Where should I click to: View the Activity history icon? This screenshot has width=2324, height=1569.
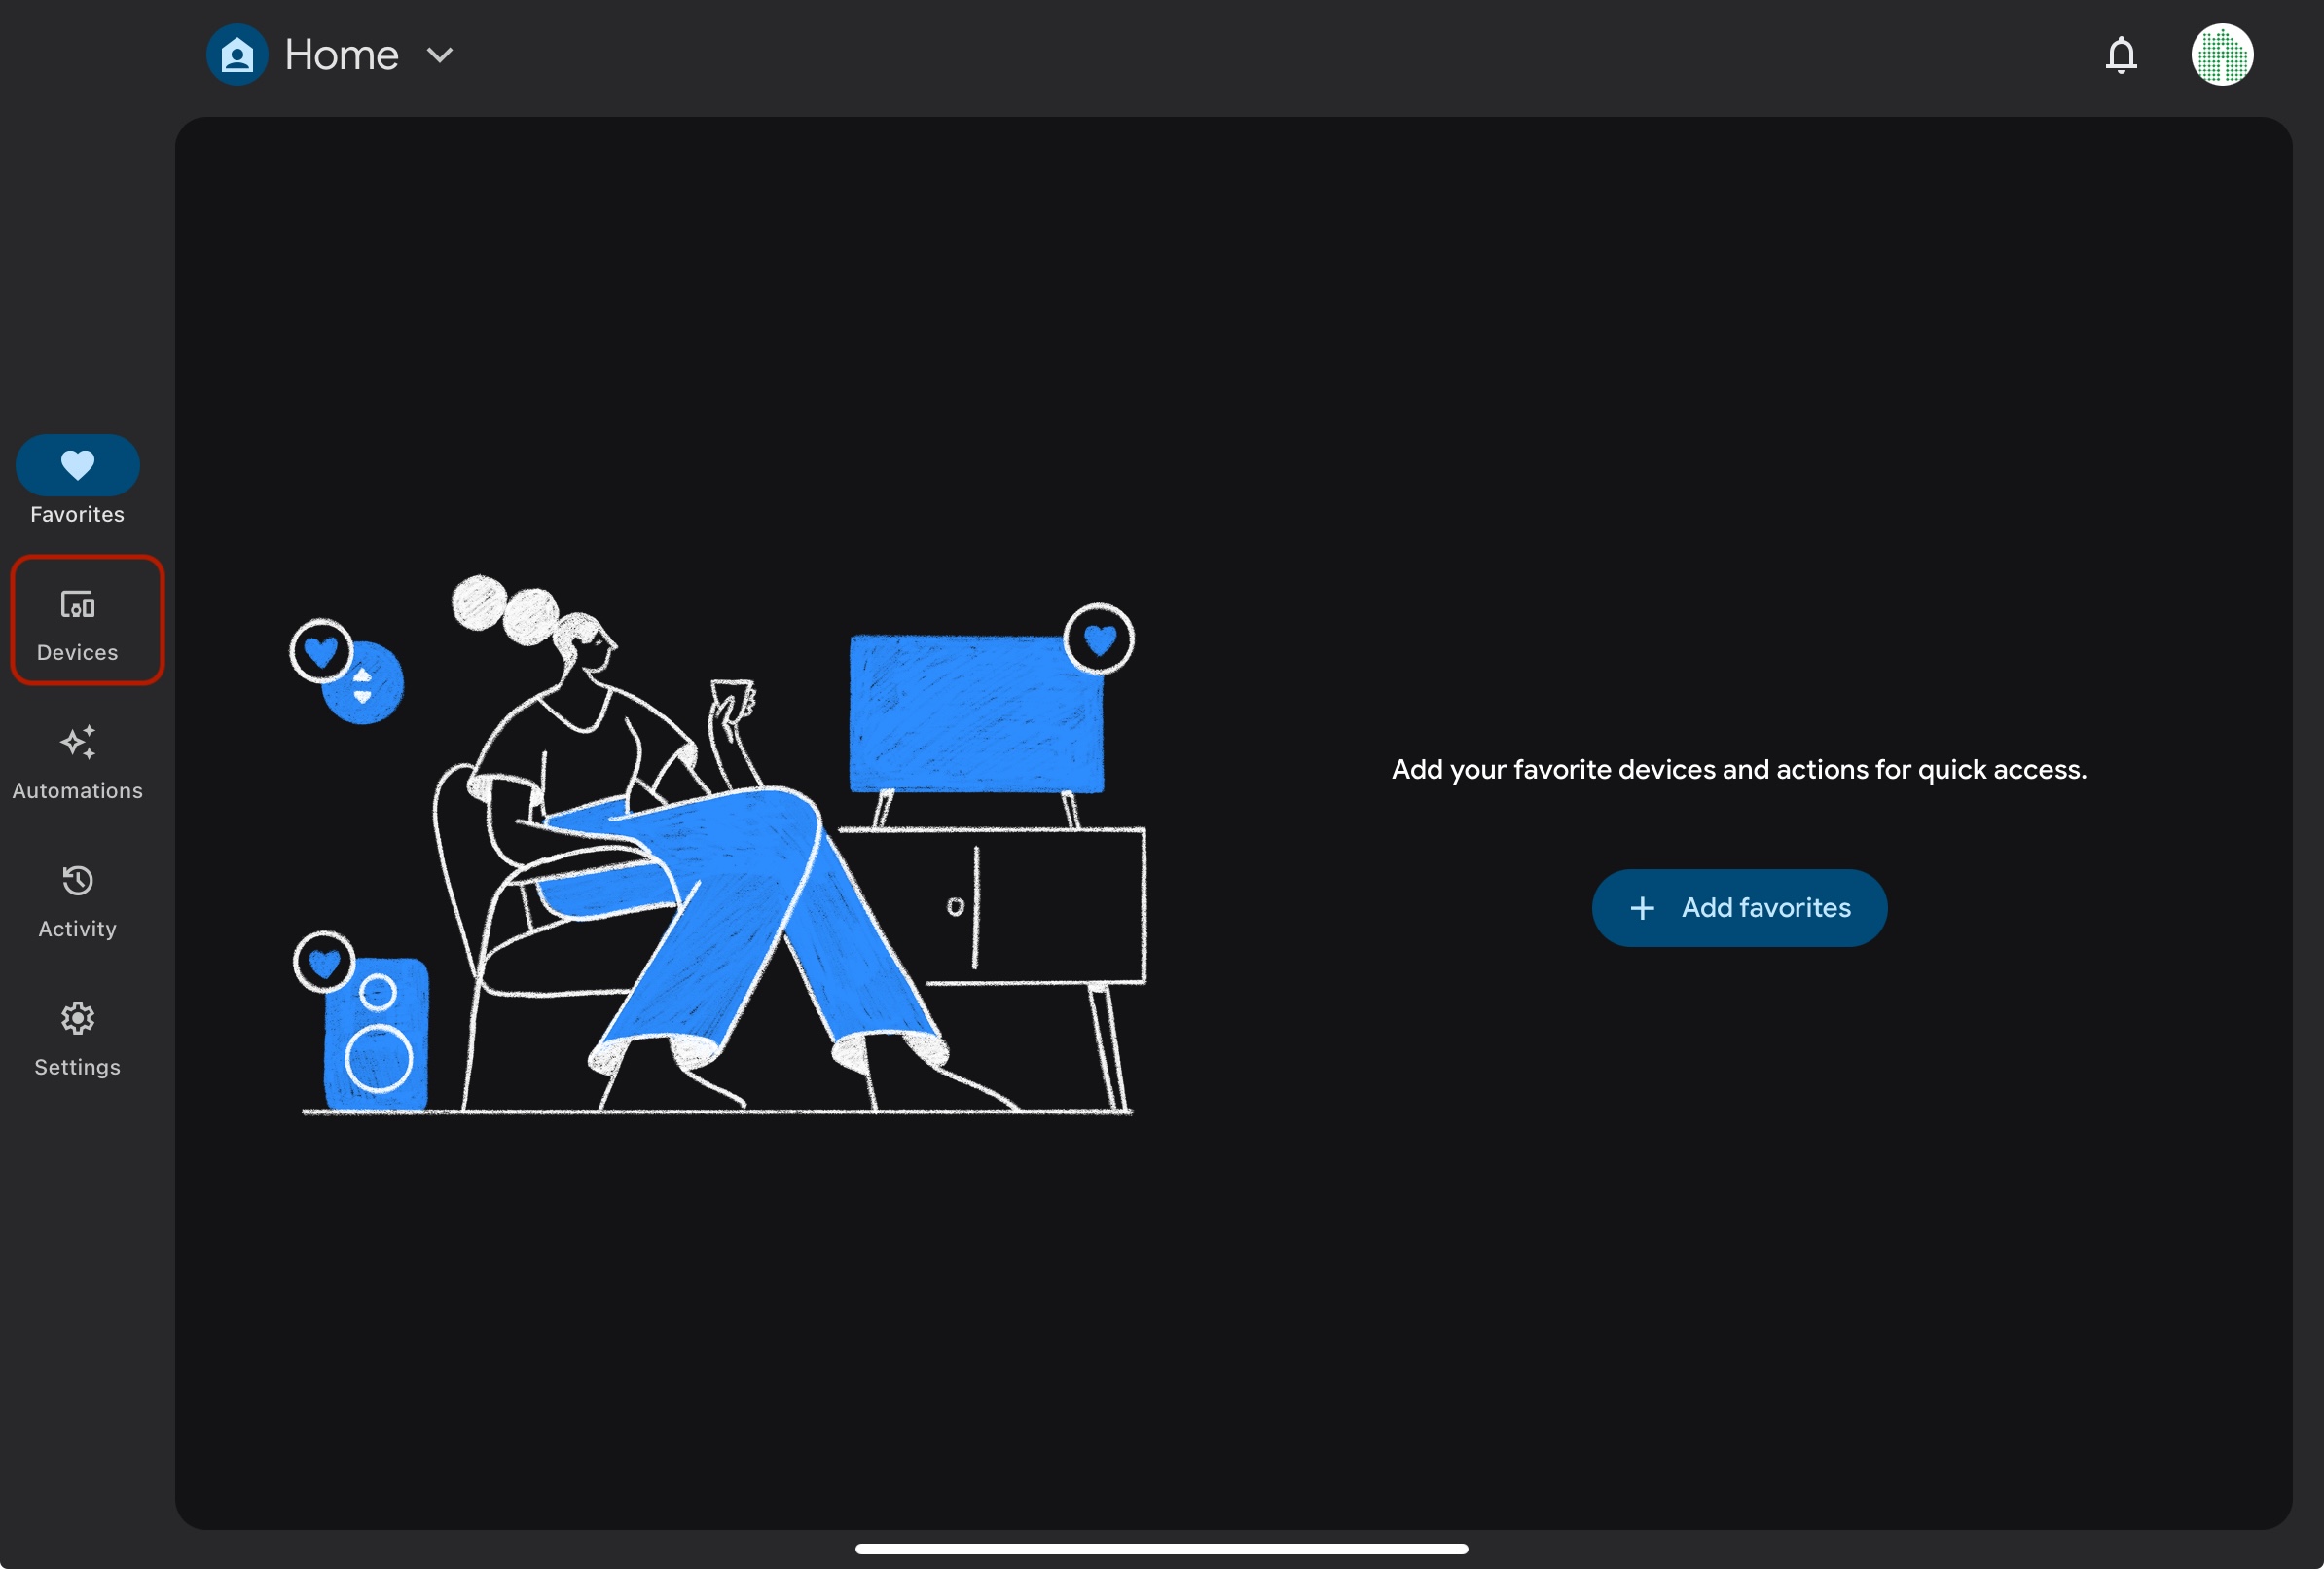pyautogui.click(x=77, y=881)
